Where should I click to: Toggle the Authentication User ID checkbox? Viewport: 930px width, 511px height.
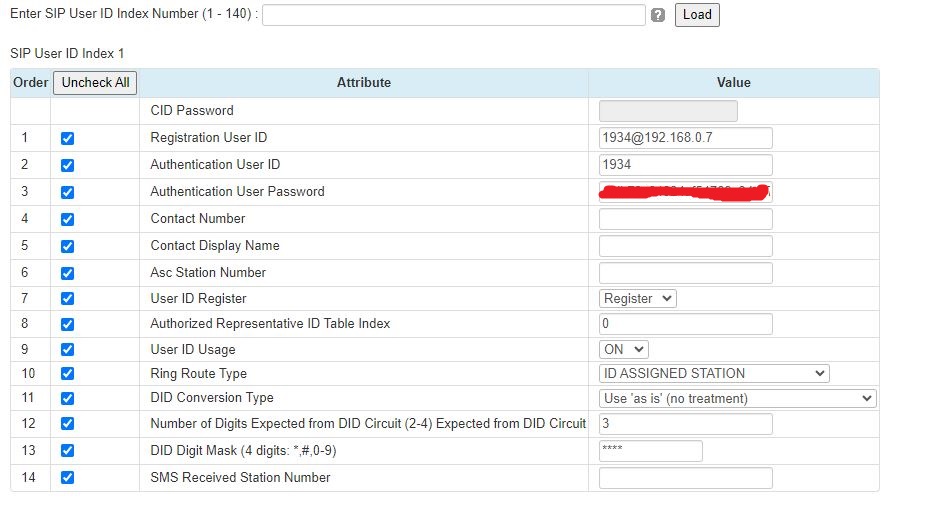[67, 165]
